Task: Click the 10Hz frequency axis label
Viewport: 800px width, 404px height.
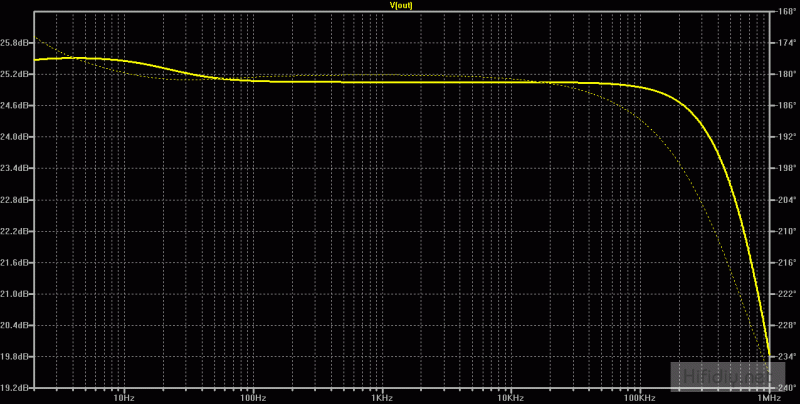Action: click(124, 397)
